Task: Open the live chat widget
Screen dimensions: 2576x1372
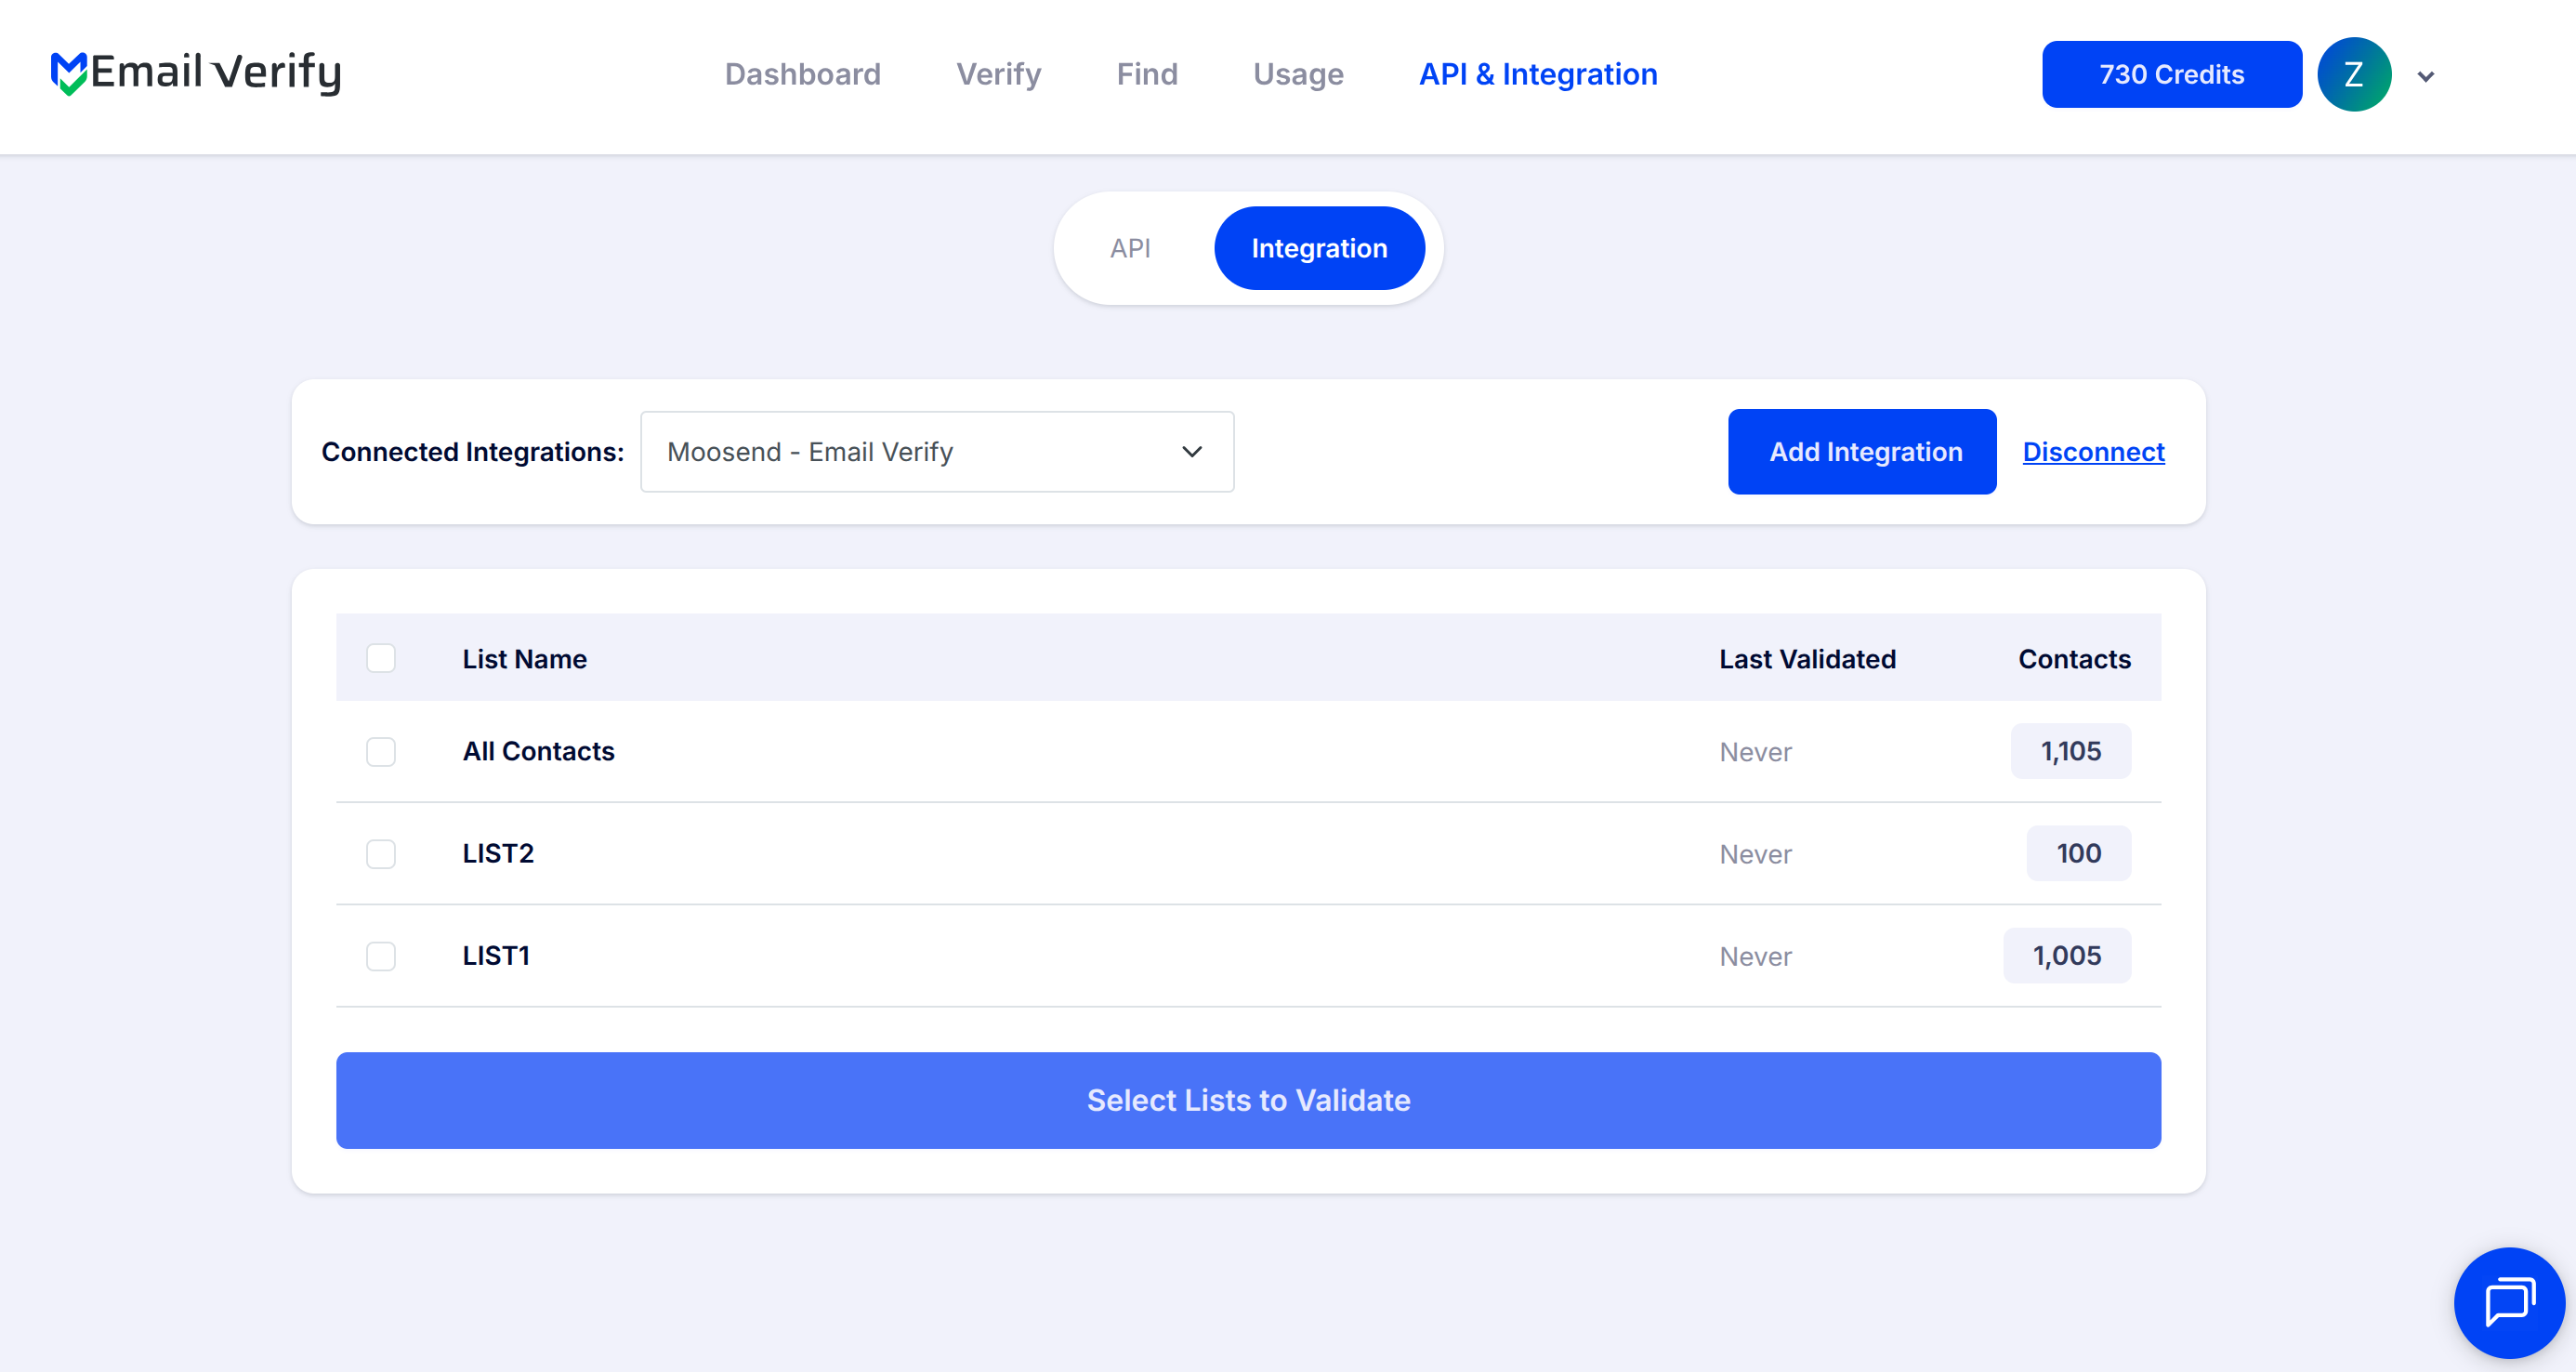Action: [x=2509, y=1302]
